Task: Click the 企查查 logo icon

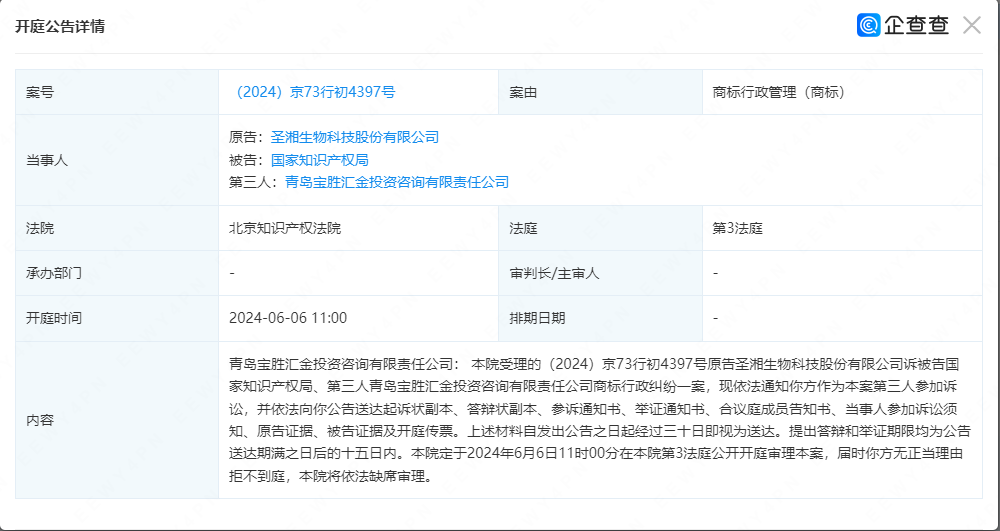Action: pyautogui.click(x=868, y=25)
